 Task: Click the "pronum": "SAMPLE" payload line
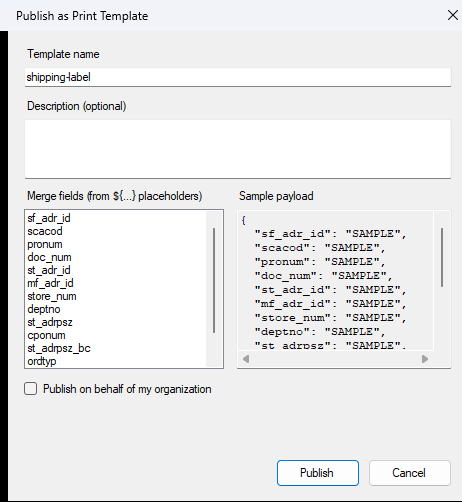pos(320,262)
